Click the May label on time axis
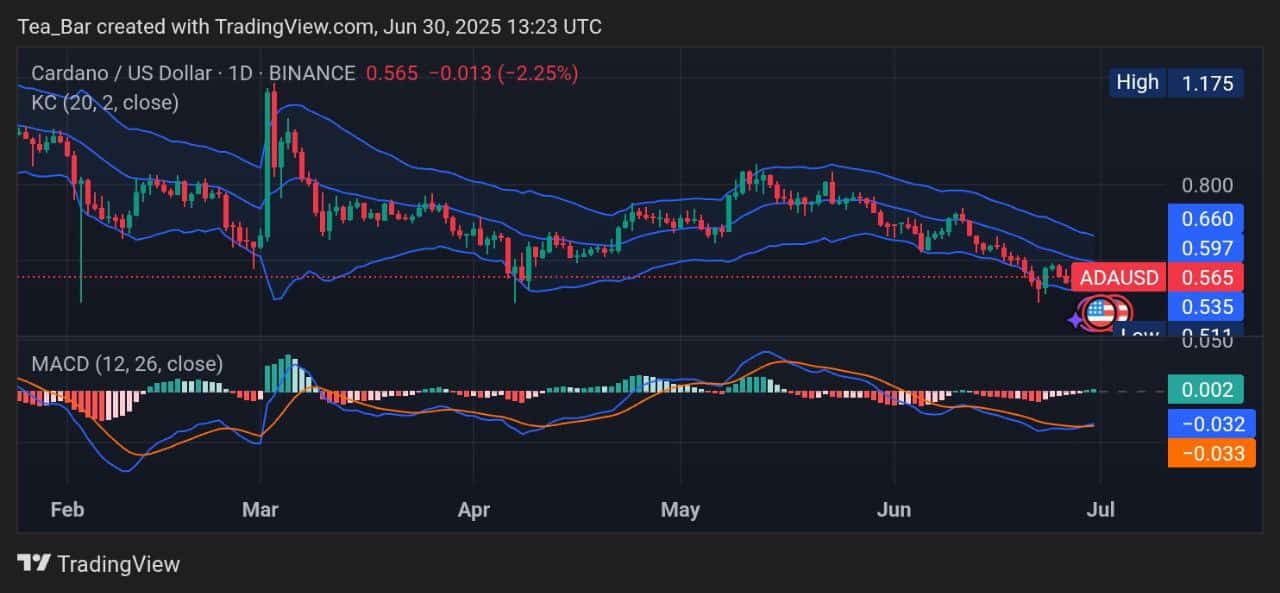The width and height of the screenshot is (1280, 593). [680, 509]
